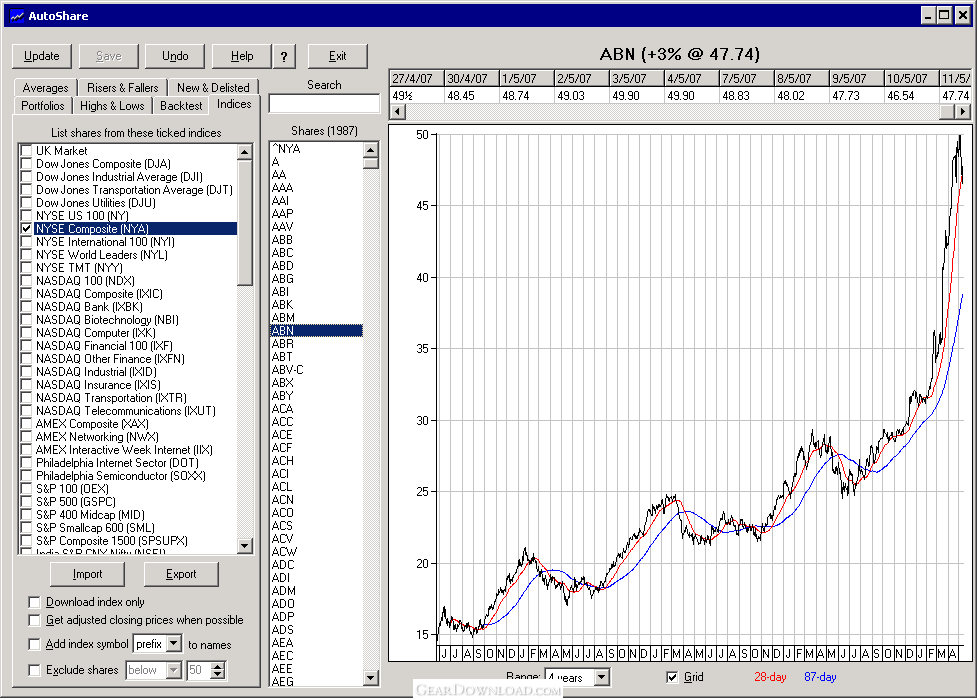Click the question mark help button

point(284,56)
